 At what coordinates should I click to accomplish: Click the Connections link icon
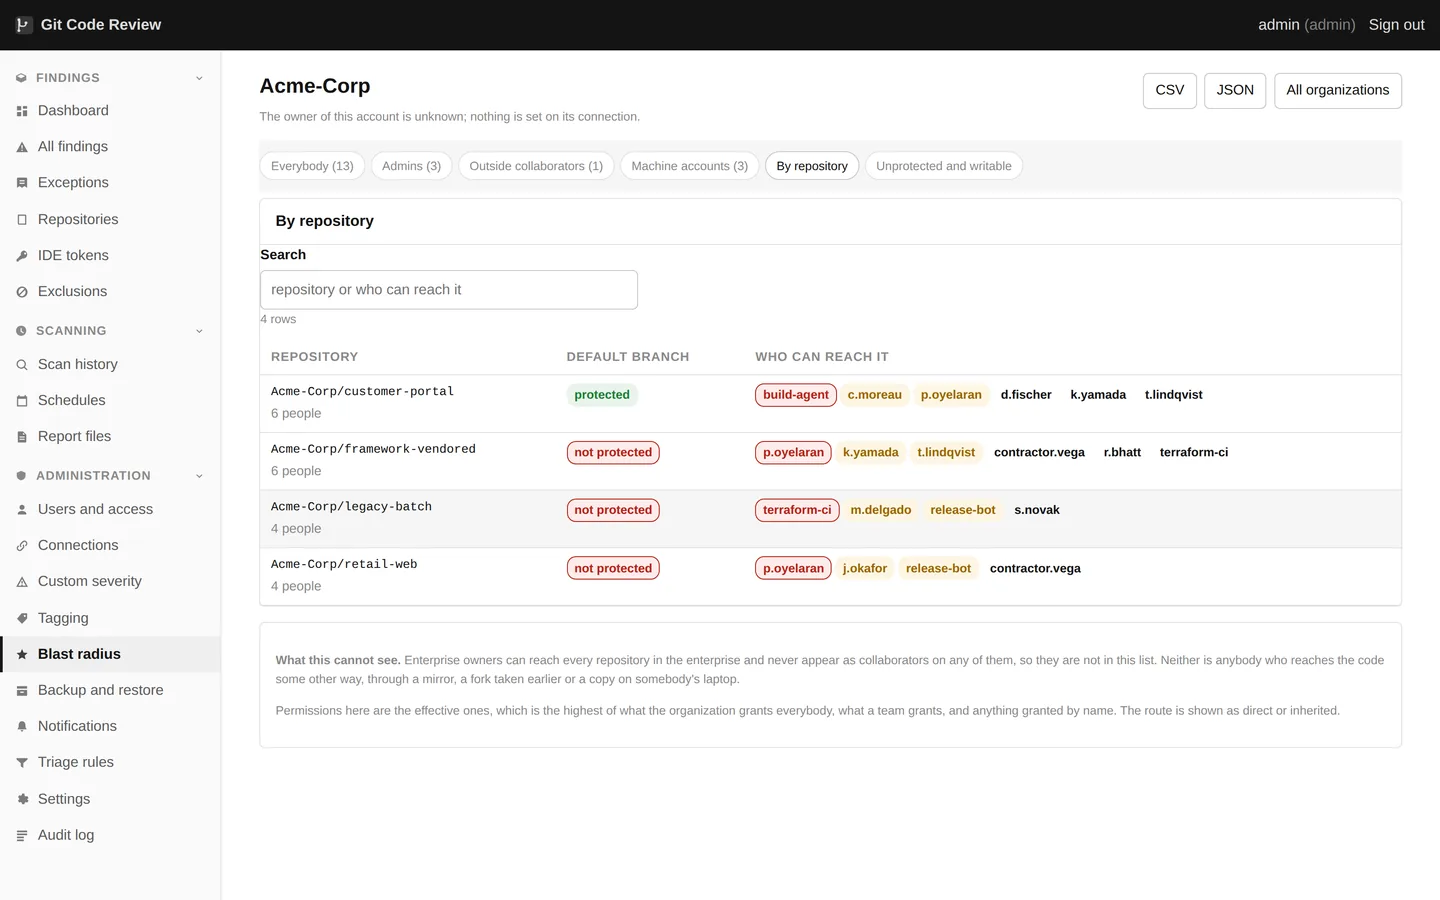tap(22, 546)
